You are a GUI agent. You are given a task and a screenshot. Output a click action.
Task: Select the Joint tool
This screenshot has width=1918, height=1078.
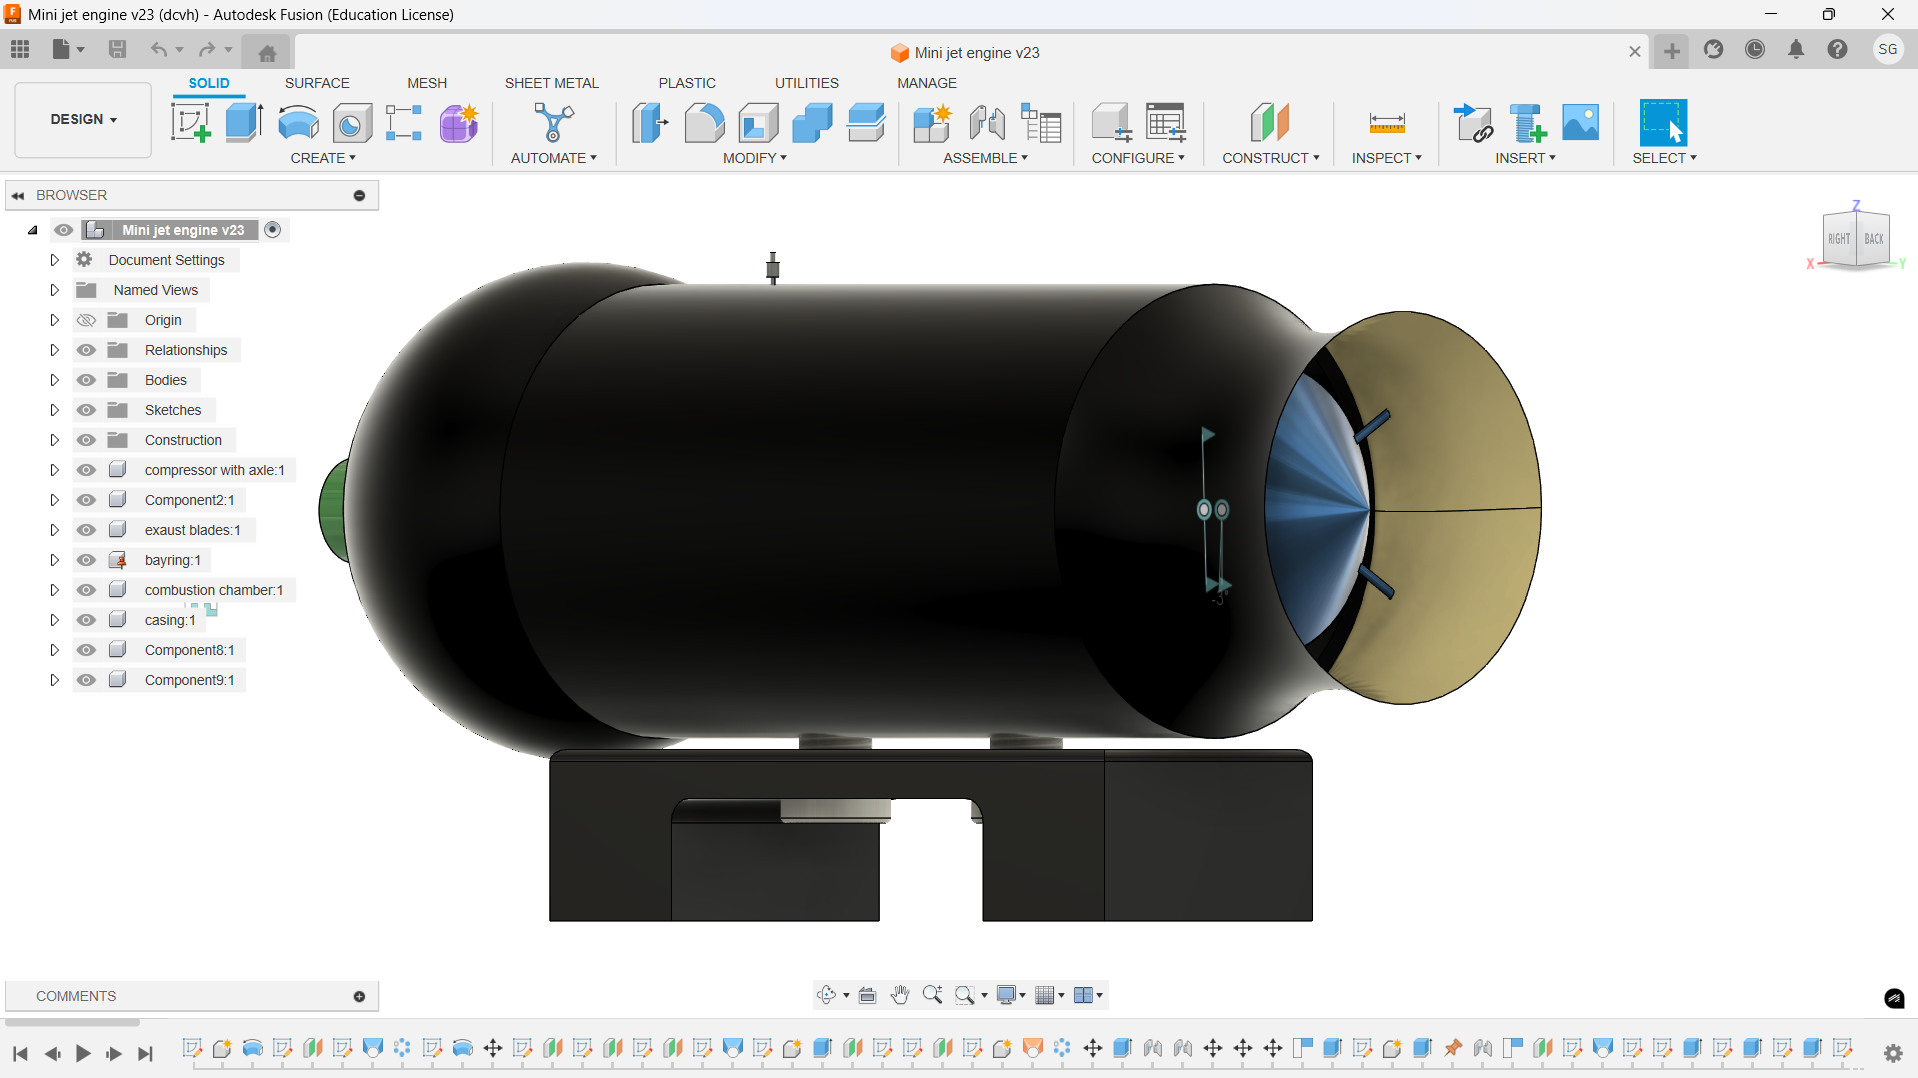click(987, 123)
